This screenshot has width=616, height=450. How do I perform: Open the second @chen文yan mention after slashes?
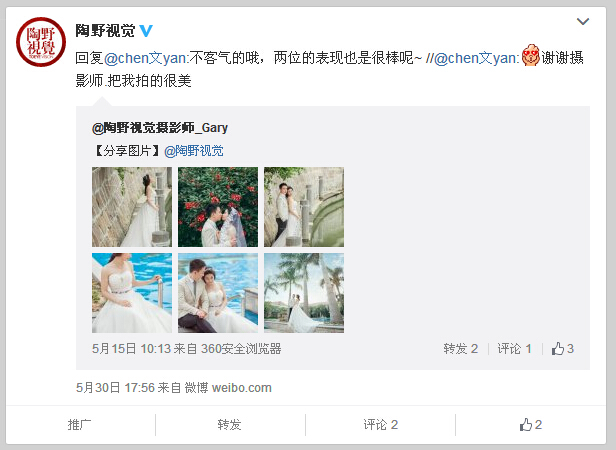point(477,58)
